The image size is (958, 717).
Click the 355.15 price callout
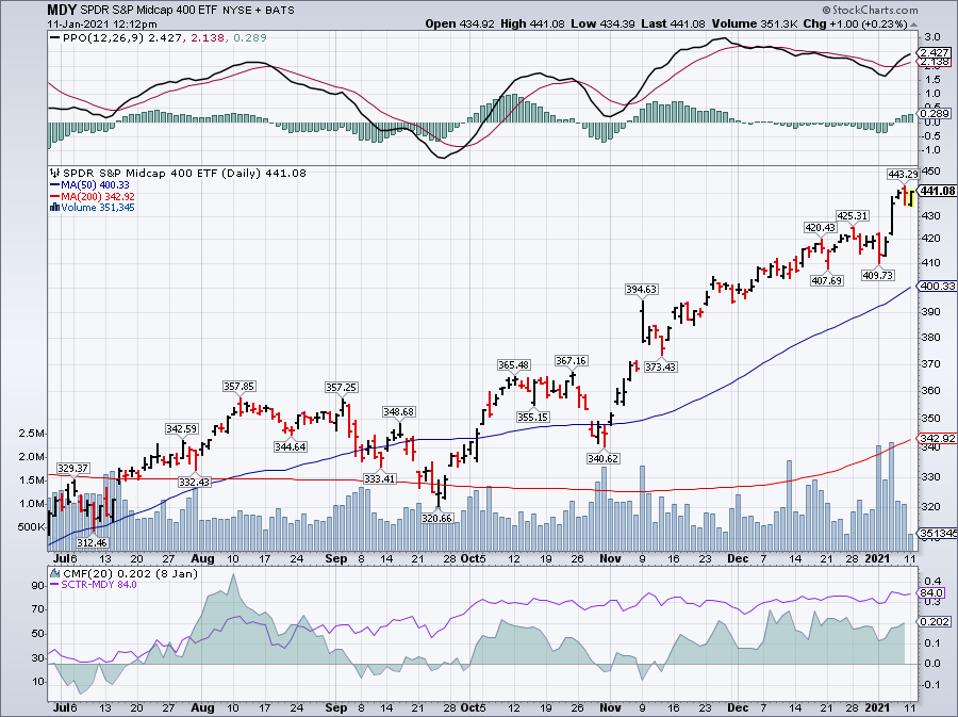coord(533,417)
